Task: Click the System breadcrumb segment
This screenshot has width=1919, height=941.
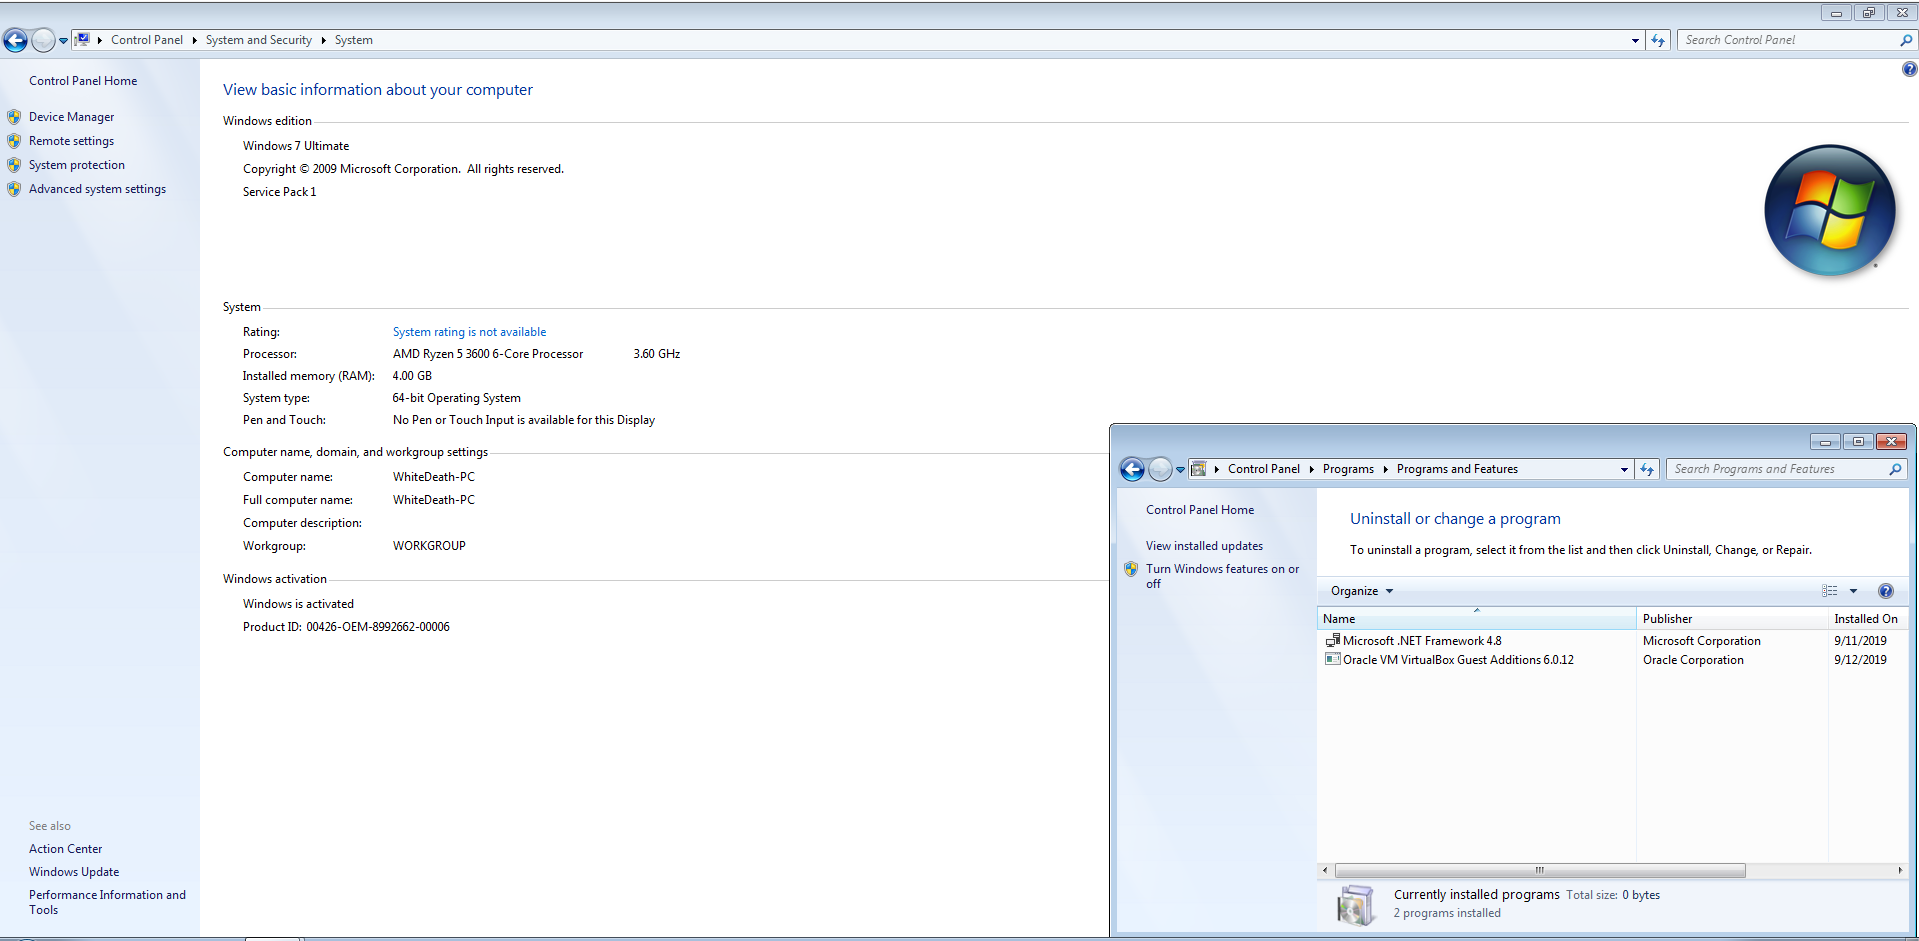Action: point(354,40)
